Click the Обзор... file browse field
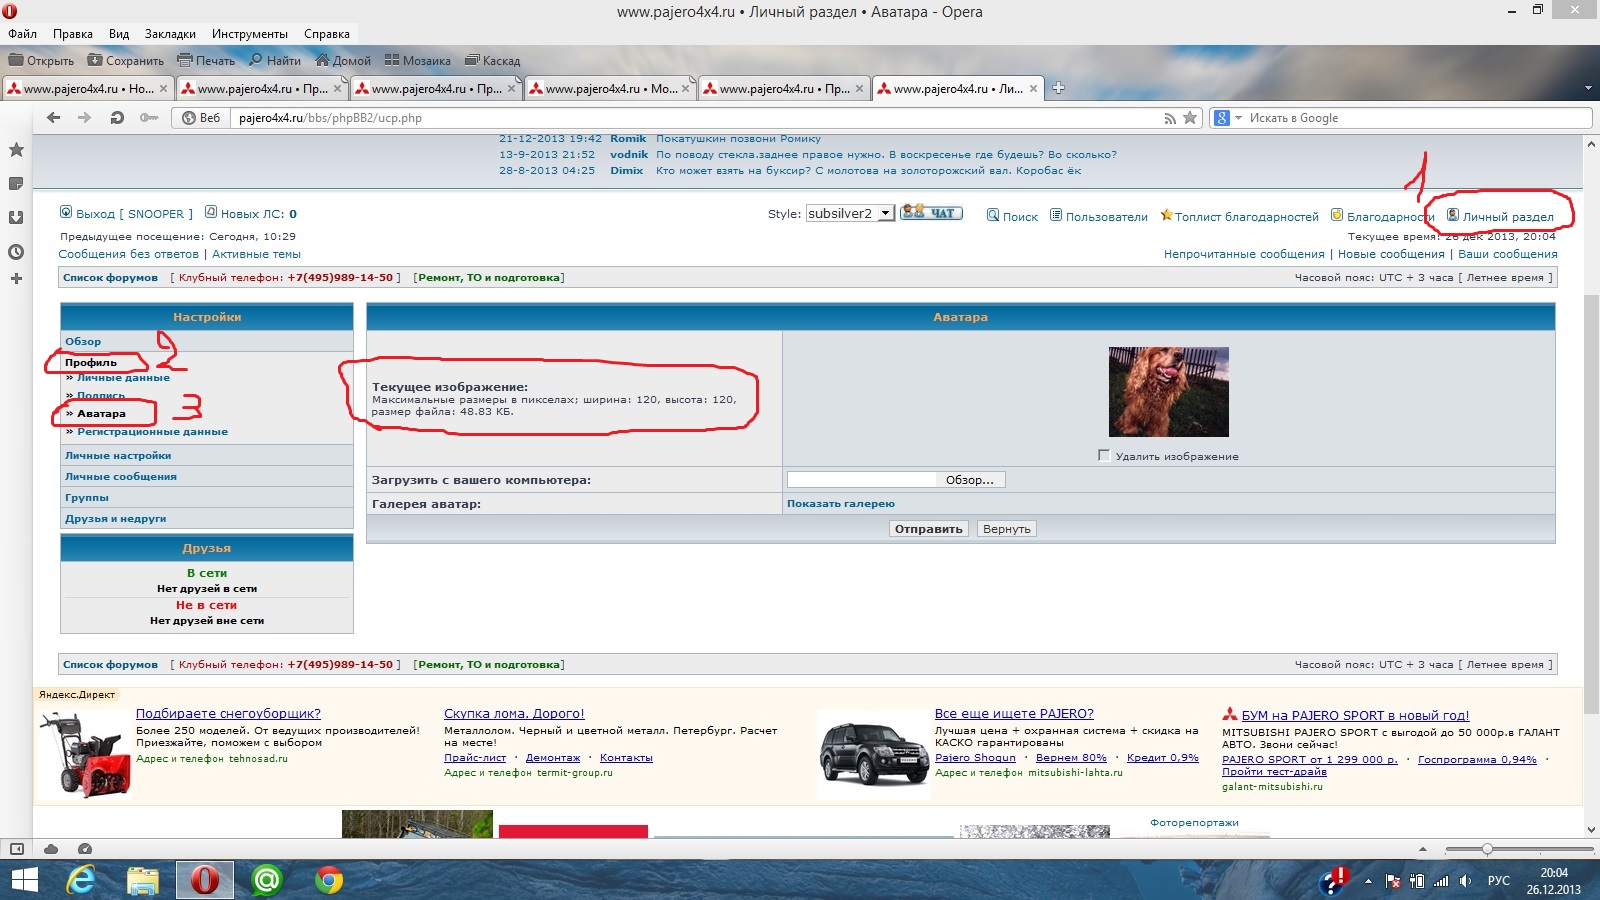Screen dimensions: 1600x900 [969, 480]
